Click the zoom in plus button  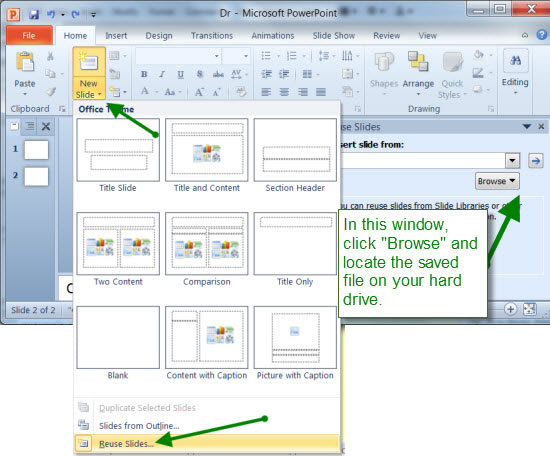click(511, 309)
